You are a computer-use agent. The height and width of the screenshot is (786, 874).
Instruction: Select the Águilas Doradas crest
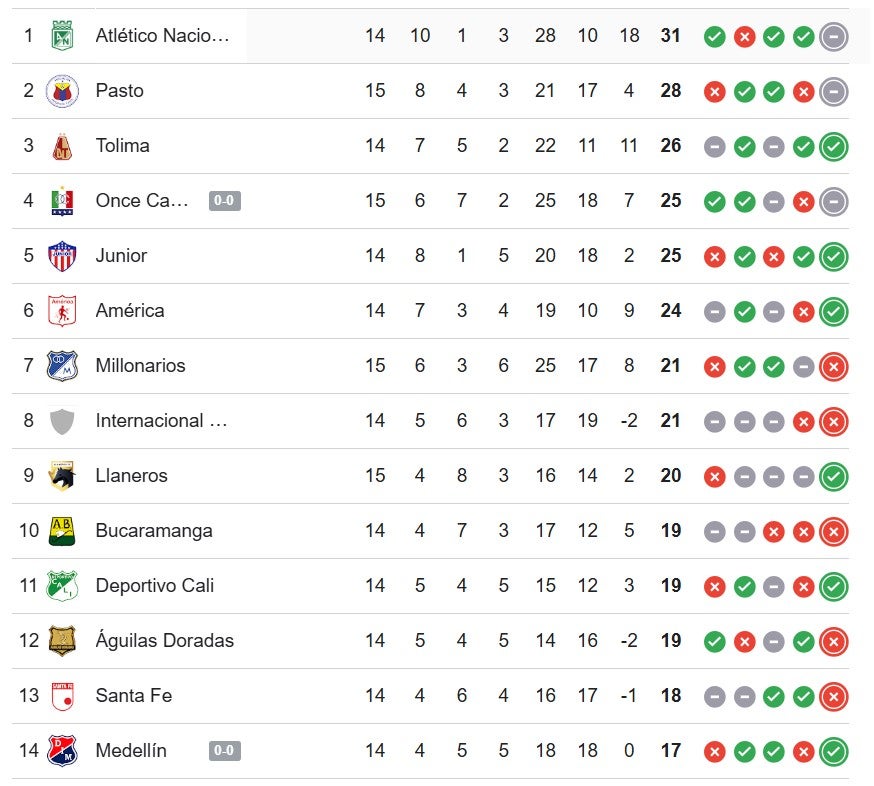[x=62, y=641]
